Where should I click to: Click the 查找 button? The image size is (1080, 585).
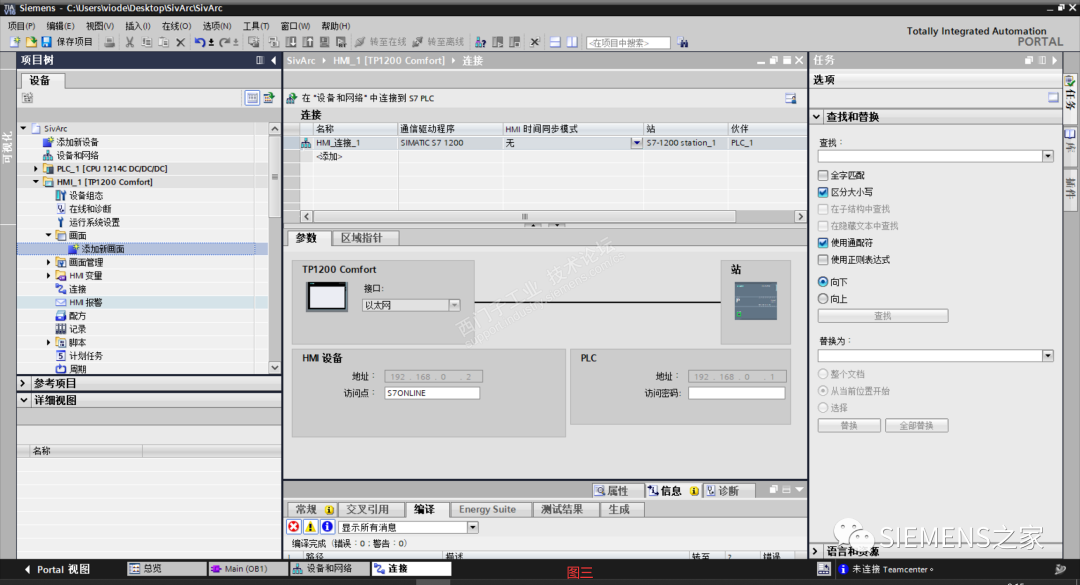[x=883, y=315]
